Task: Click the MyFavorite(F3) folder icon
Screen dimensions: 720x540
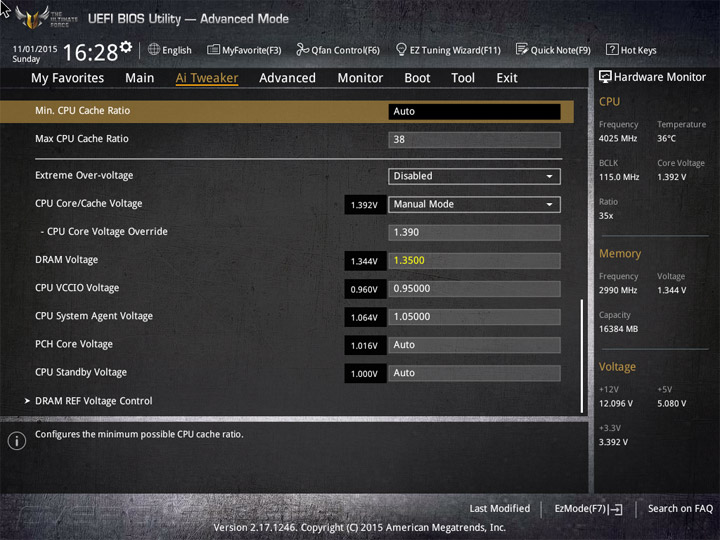Action: coord(213,49)
